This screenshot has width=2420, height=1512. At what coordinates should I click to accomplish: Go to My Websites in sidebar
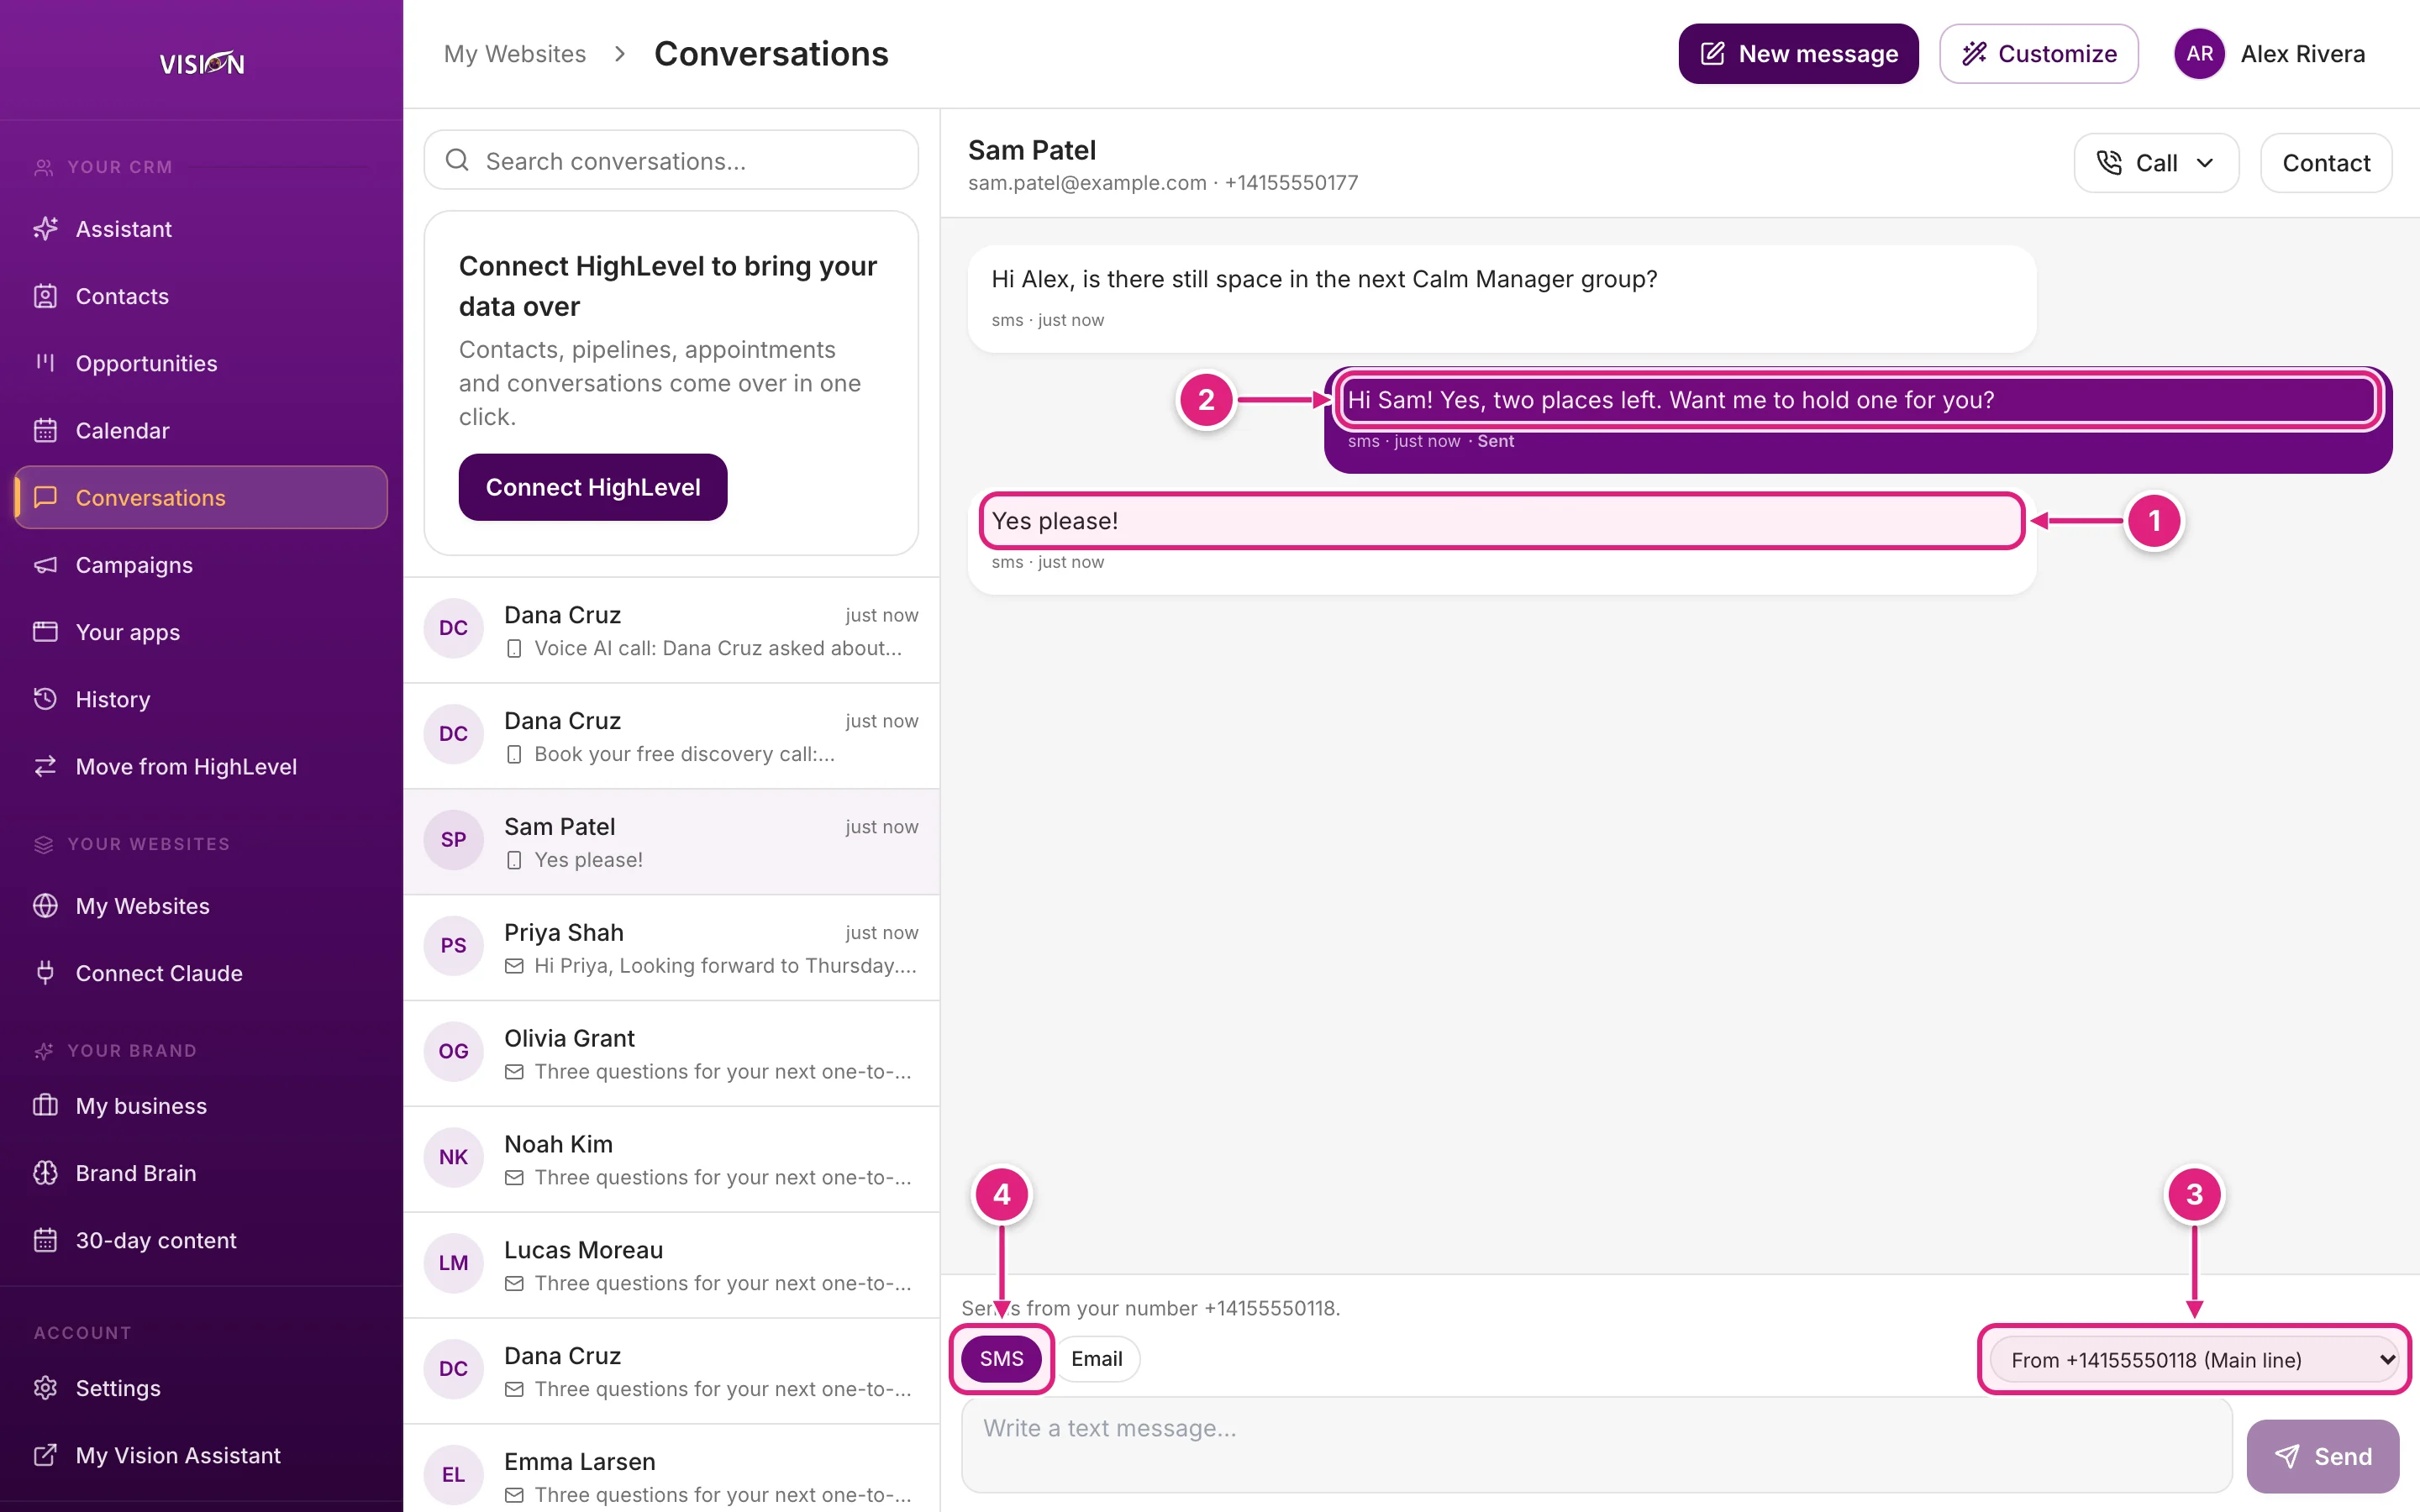[201, 905]
